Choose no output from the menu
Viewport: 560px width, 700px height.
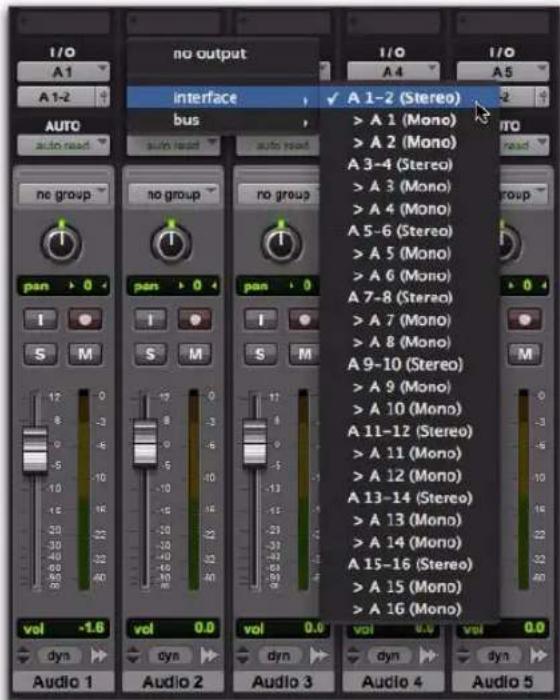pos(222,54)
